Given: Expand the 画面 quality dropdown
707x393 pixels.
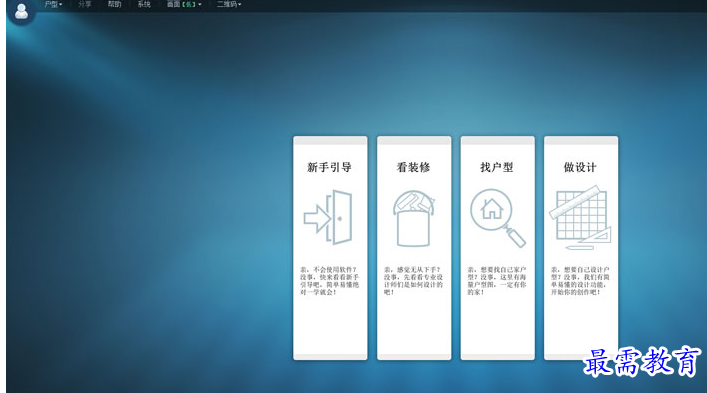Looking at the screenshot, I should (x=184, y=5).
